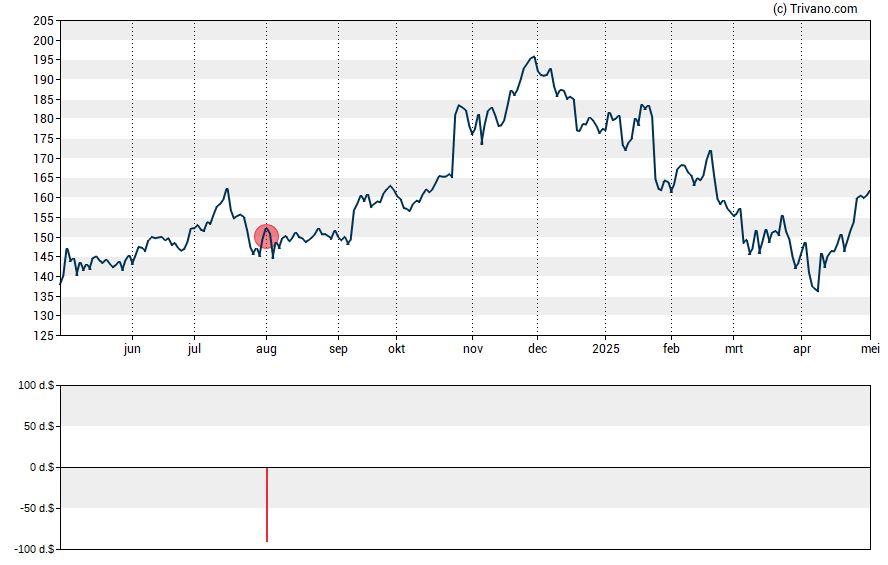888x565 pixels.
Task: Select the 'mei' month label
Action: (870, 349)
